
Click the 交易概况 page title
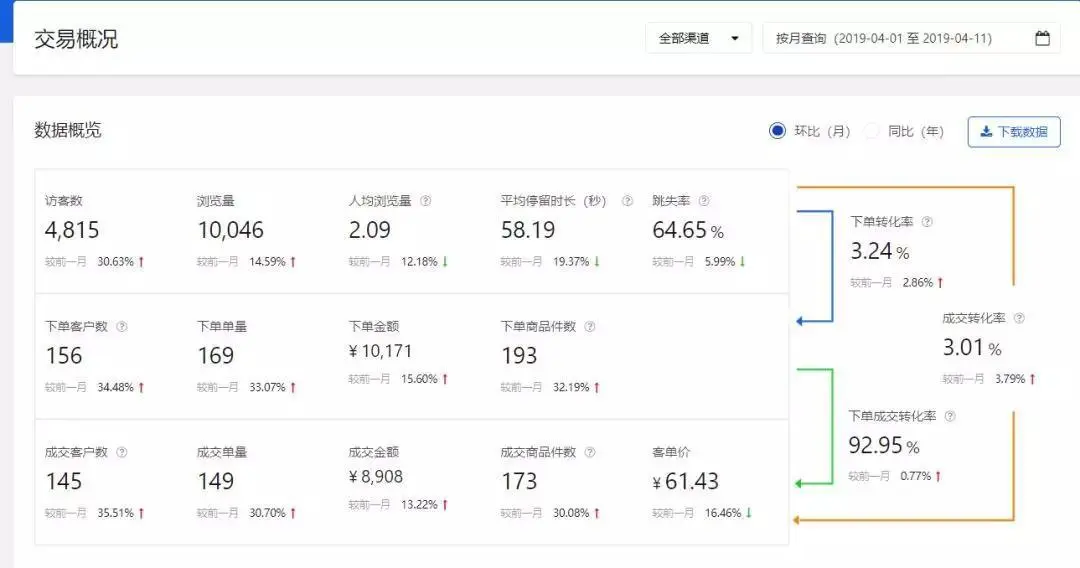pyautogui.click(x=76, y=39)
